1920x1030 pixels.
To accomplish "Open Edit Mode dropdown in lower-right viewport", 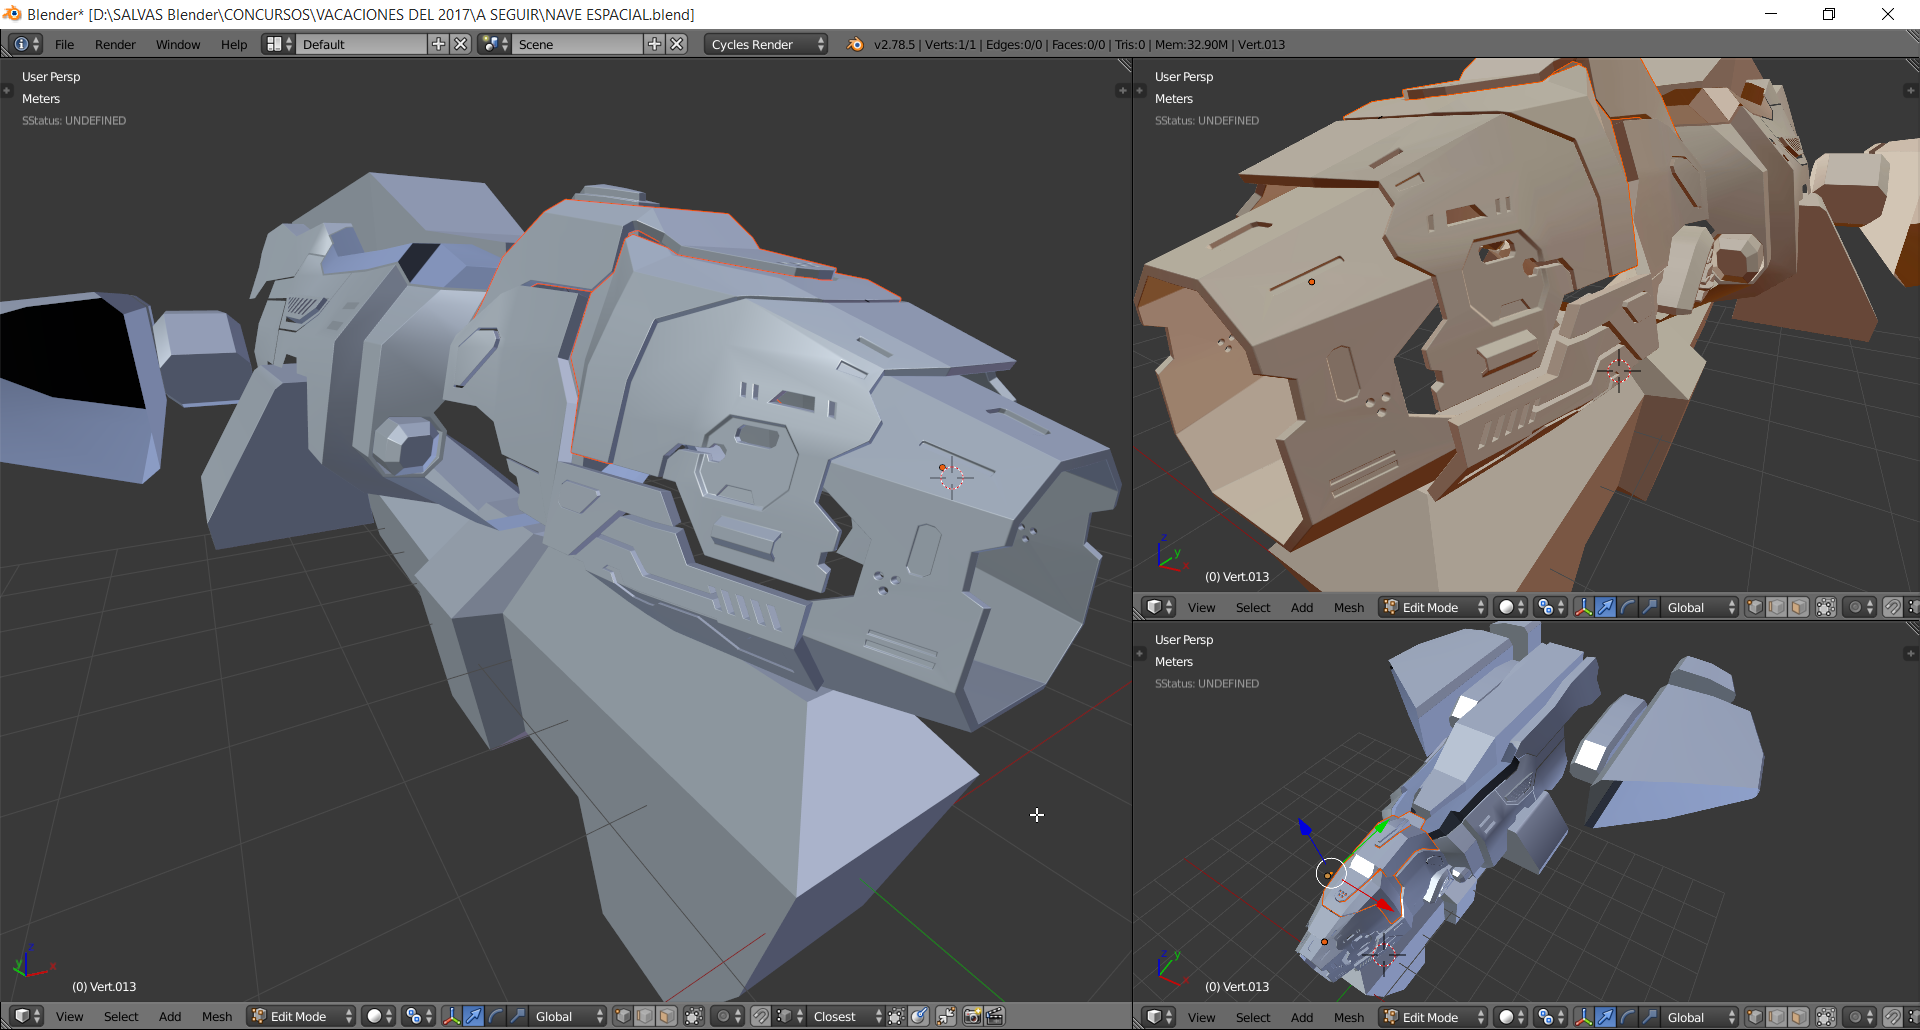I will pyautogui.click(x=1433, y=1017).
